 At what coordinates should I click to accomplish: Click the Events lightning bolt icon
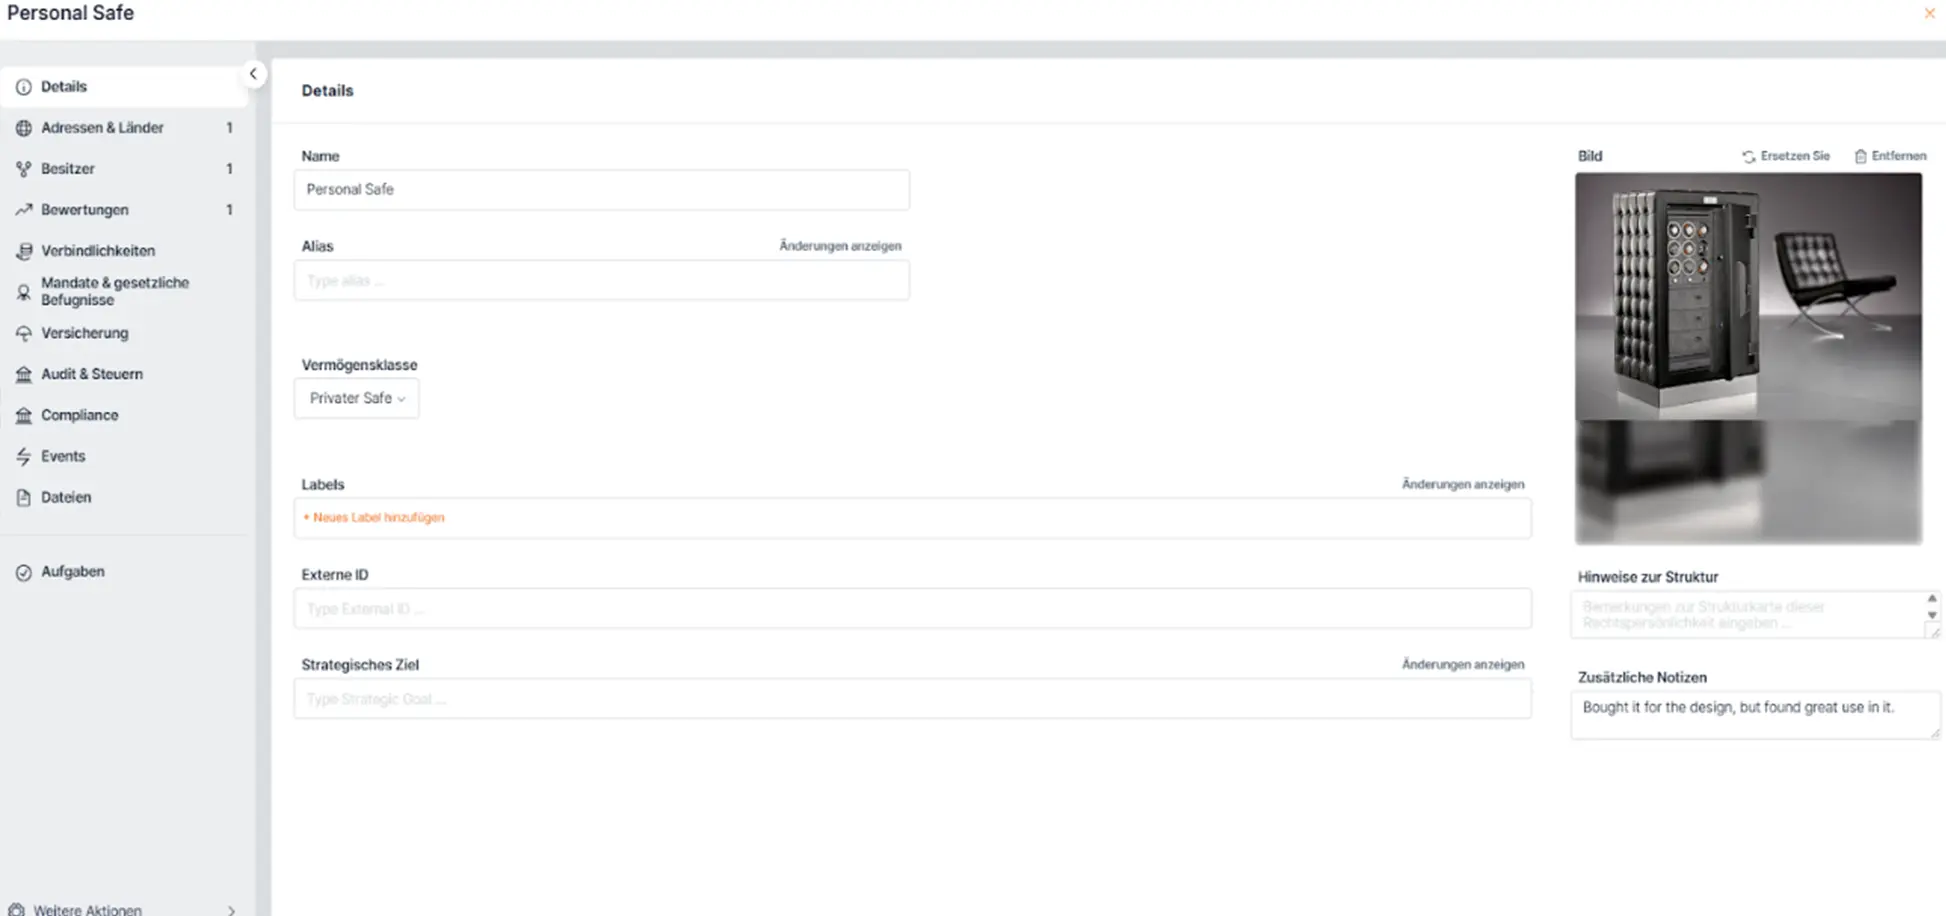(24, 456)
